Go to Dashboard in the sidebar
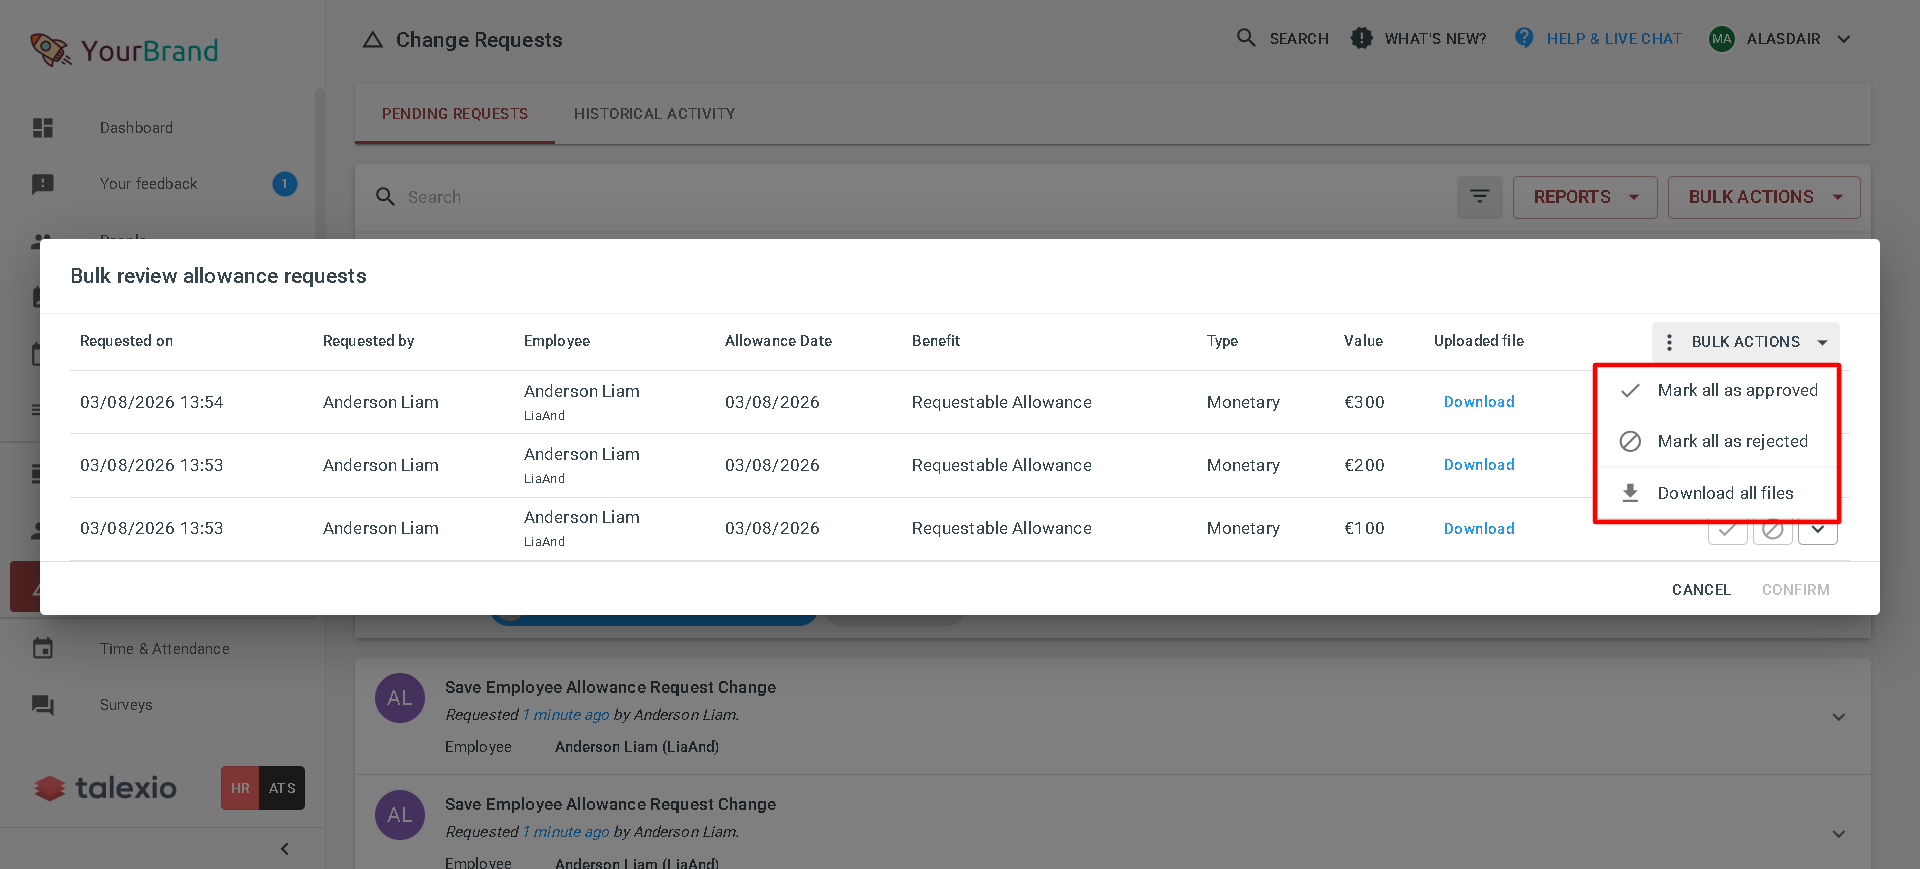The height and width of the screenshot is (869, 1920). coord(136,128)
